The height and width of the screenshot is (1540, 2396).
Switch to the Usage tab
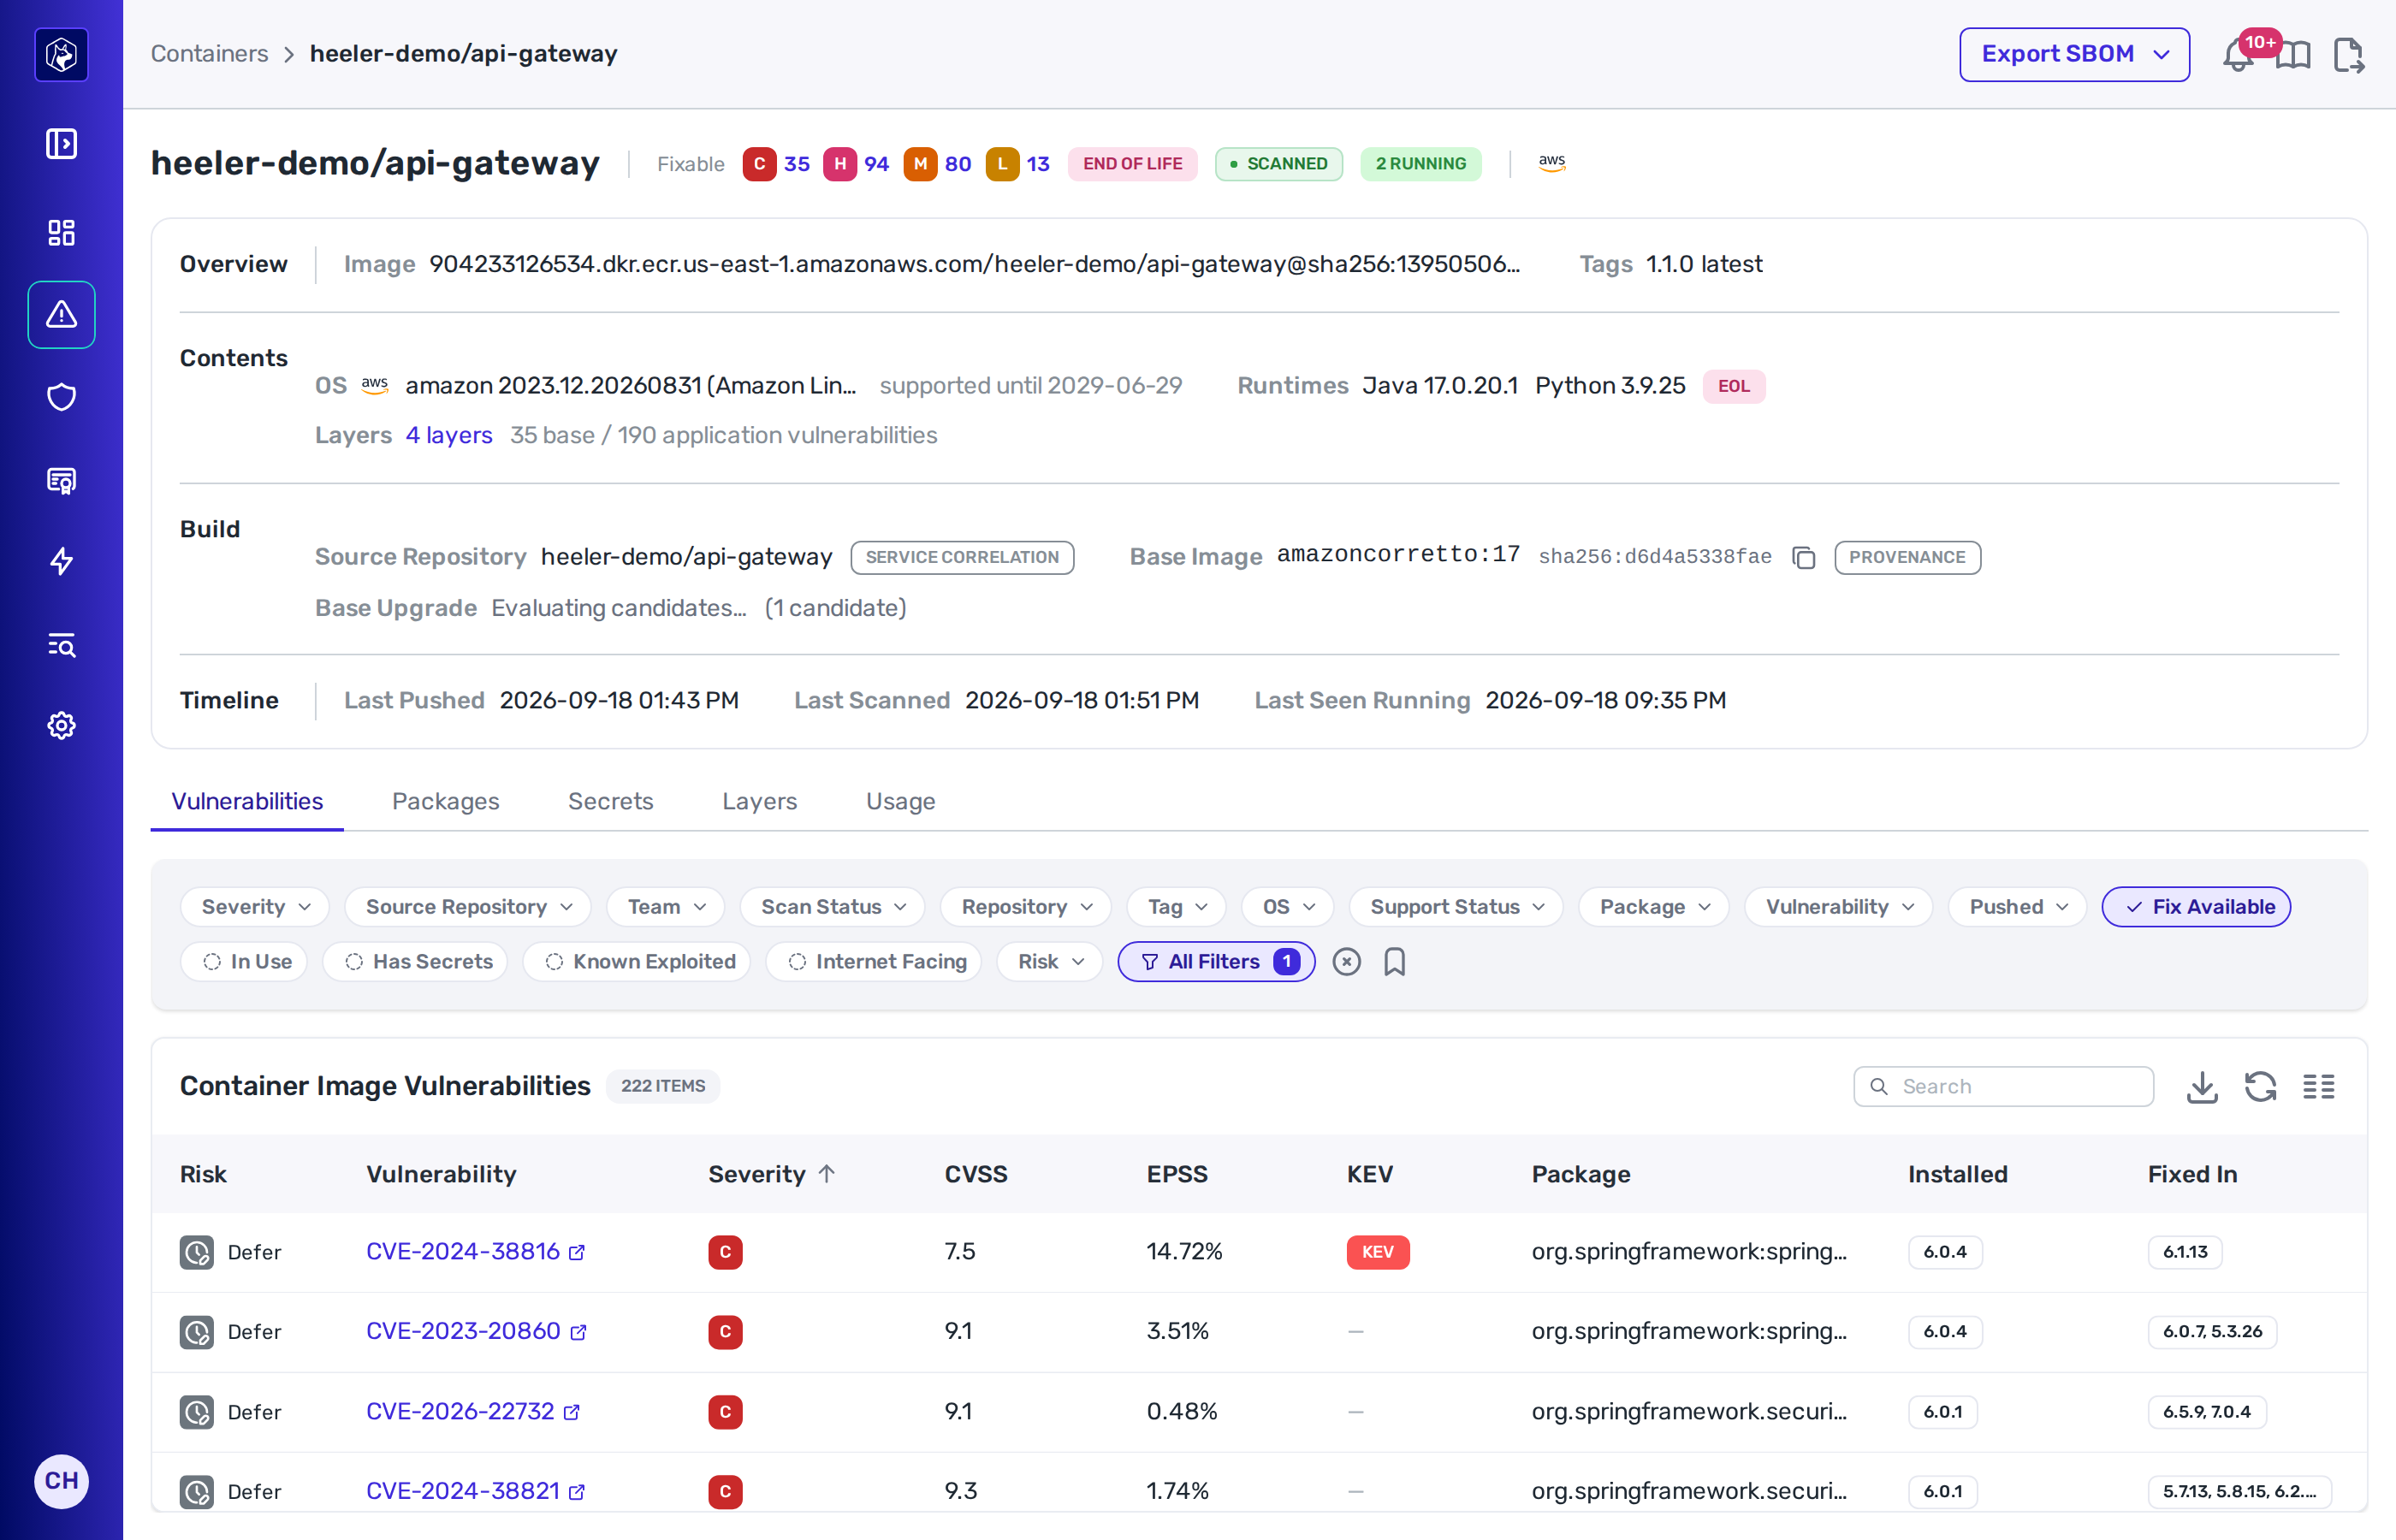click(x=900, y=802)
